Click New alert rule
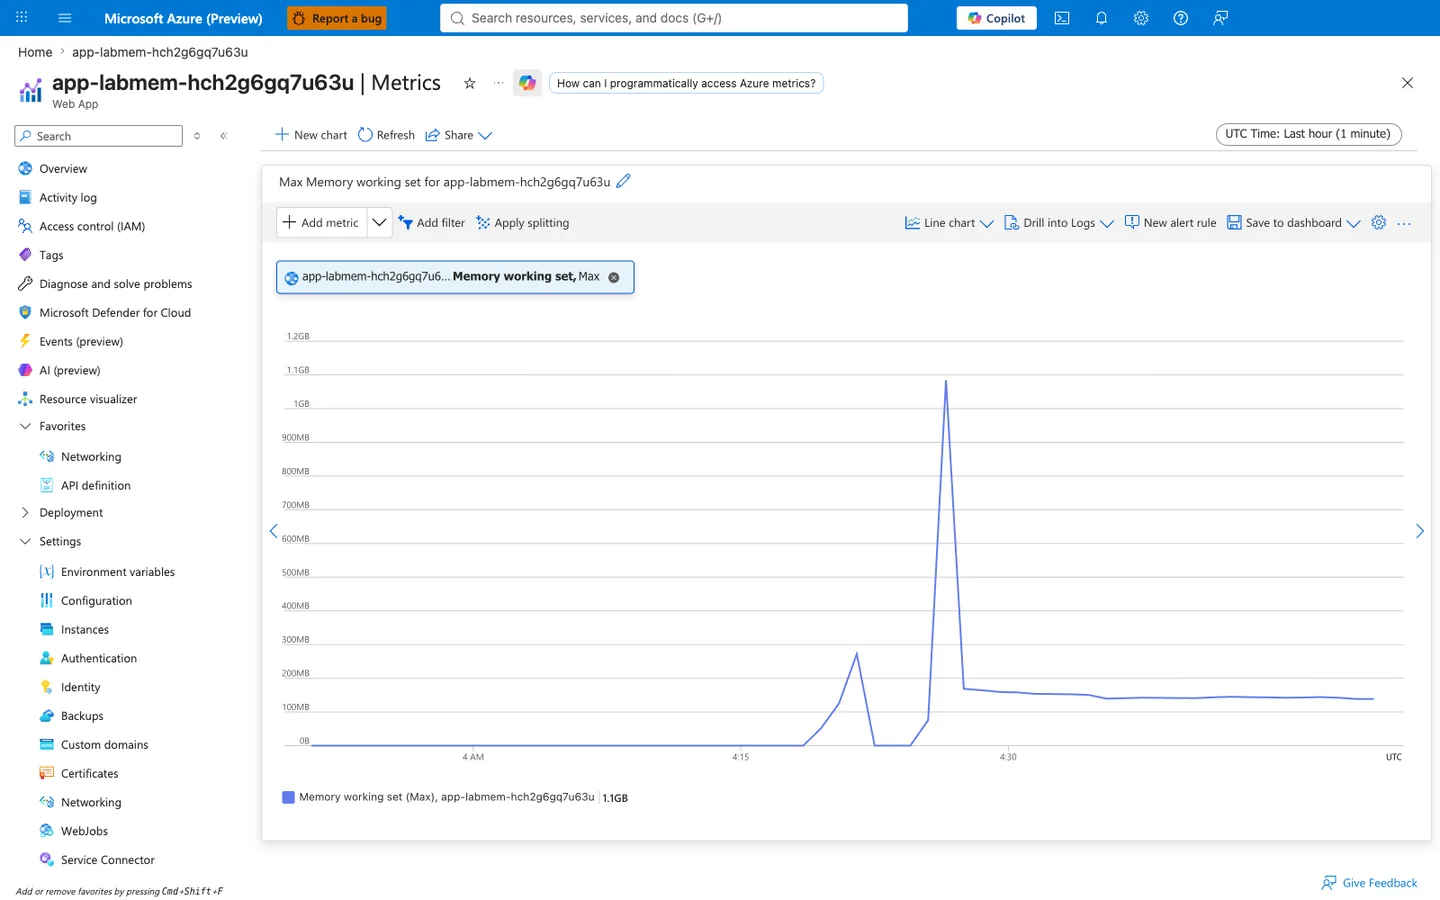 (1170, 223)
